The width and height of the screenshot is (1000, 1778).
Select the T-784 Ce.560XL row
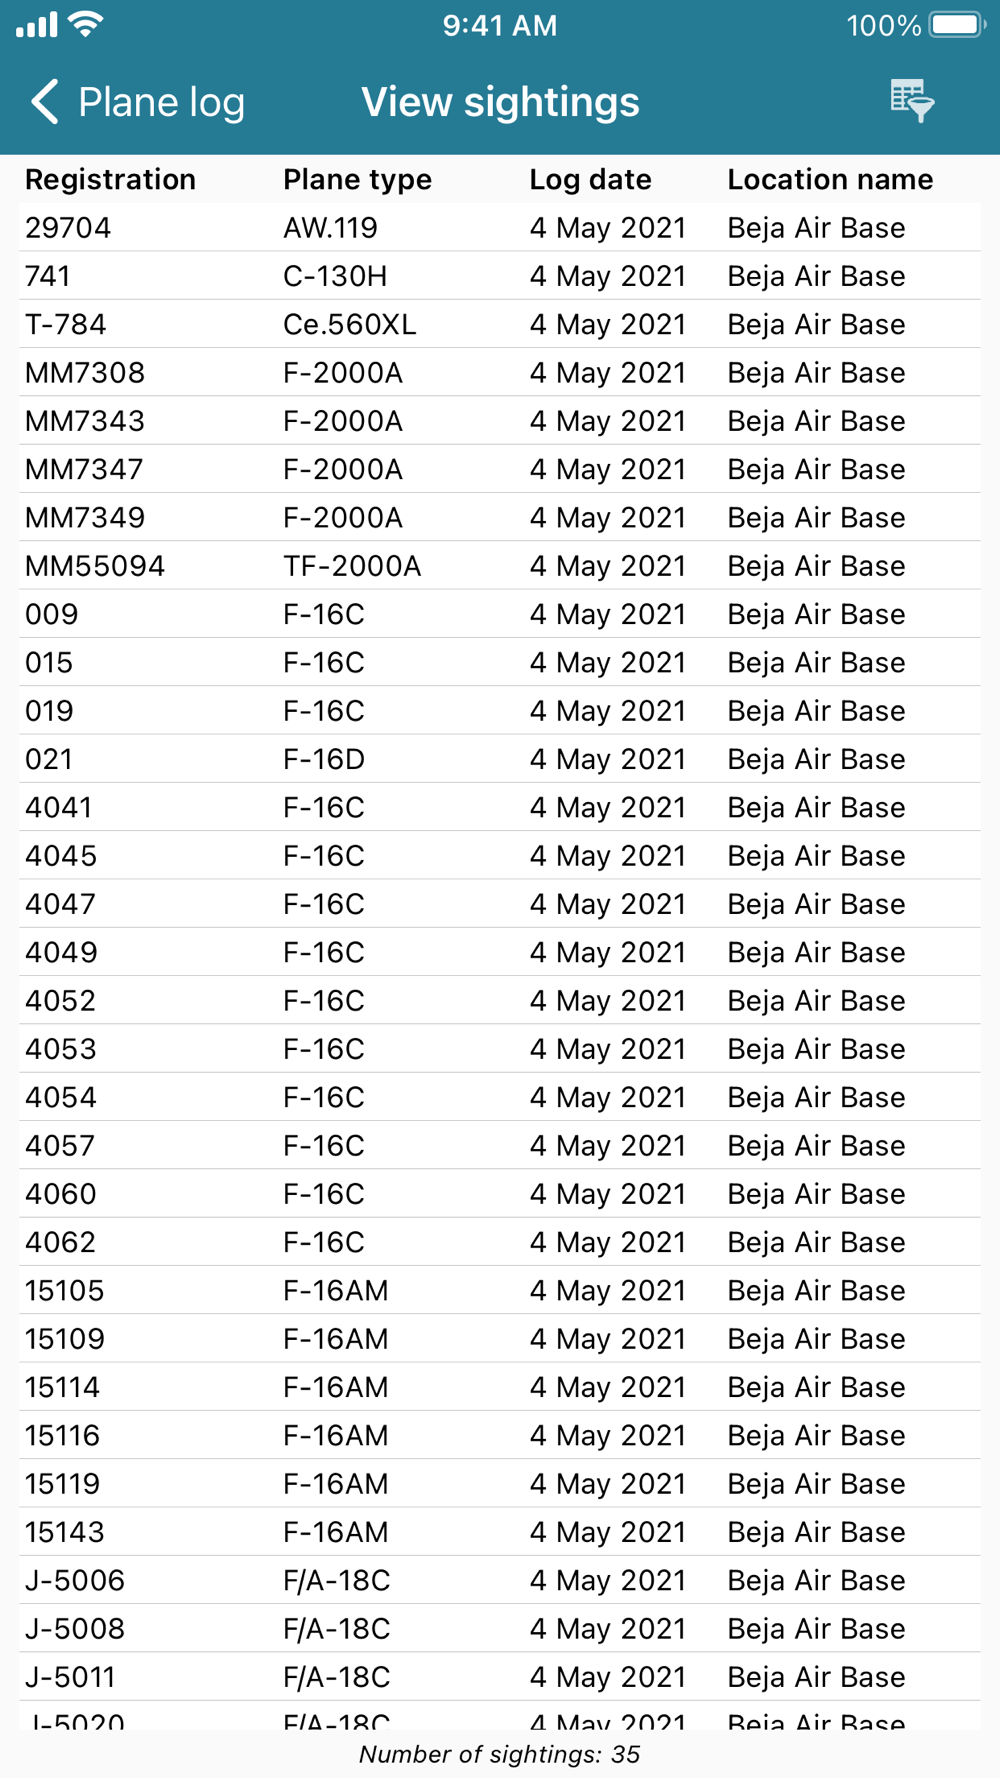[500, 324]
